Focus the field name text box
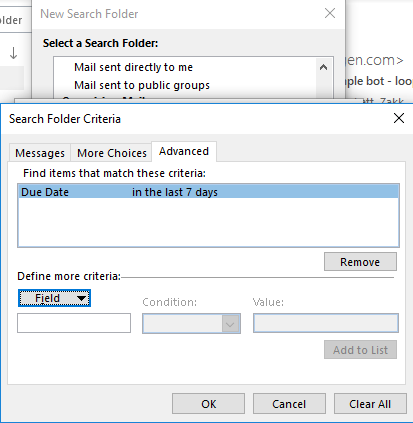 tap(74, 323)
